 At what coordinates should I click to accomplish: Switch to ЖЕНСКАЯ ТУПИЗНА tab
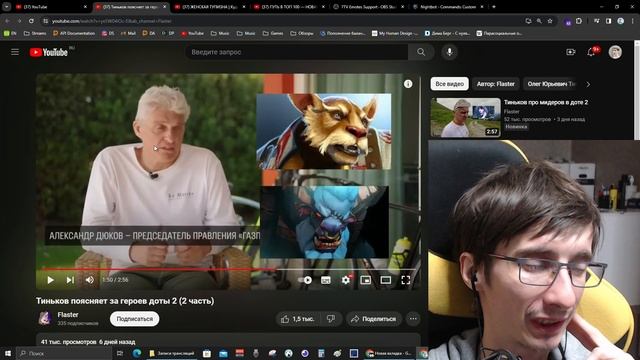210,7
